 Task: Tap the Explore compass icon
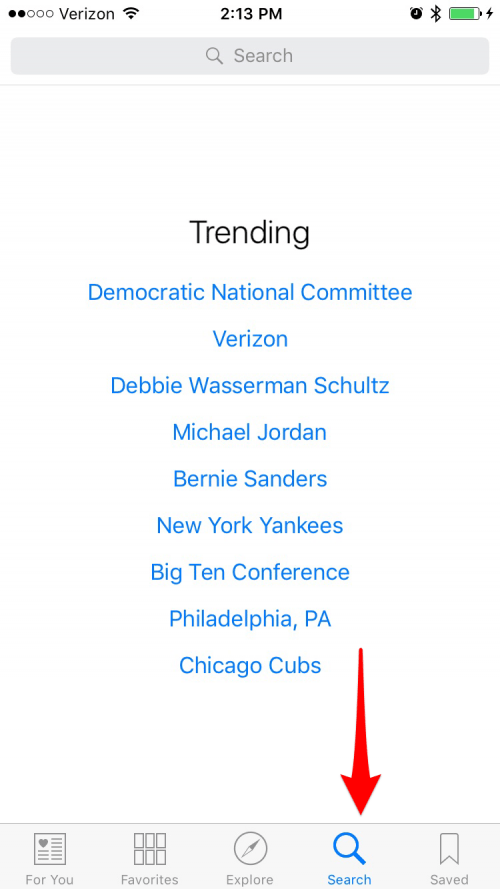(x=250, y=849)
